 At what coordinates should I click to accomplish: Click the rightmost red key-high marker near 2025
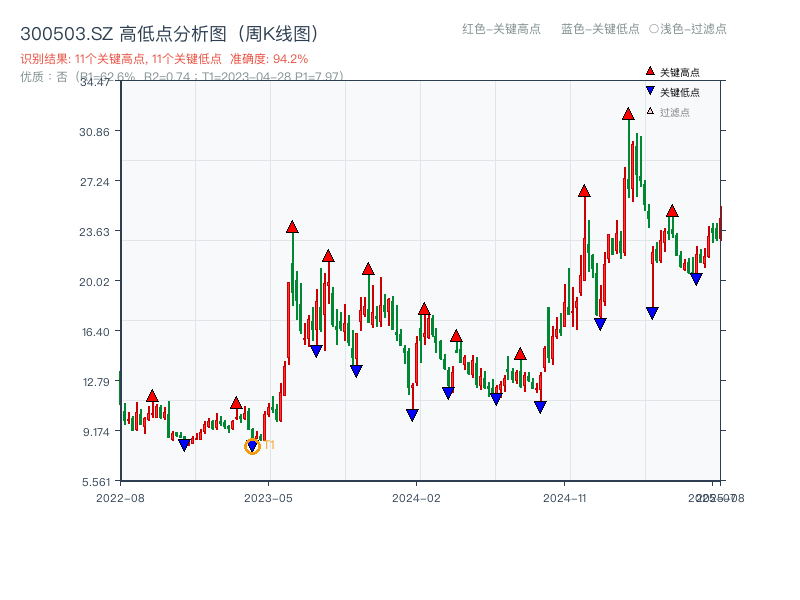click(x=671, y=211)
